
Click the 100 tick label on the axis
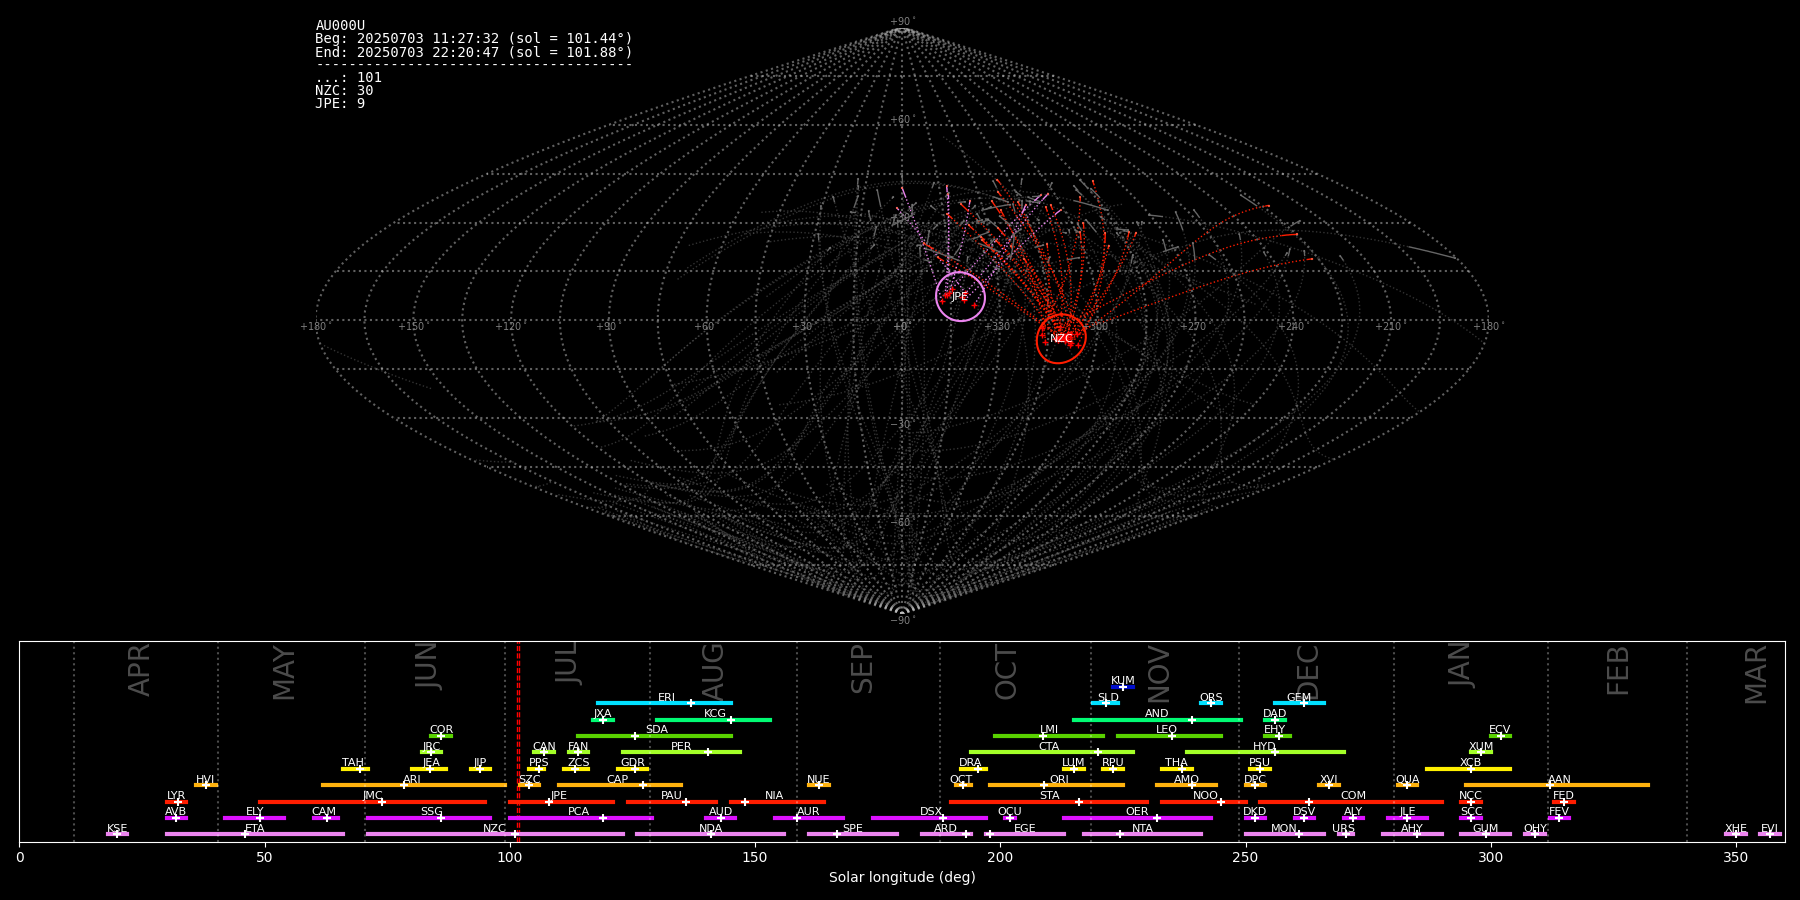click(x=510, y=857)
